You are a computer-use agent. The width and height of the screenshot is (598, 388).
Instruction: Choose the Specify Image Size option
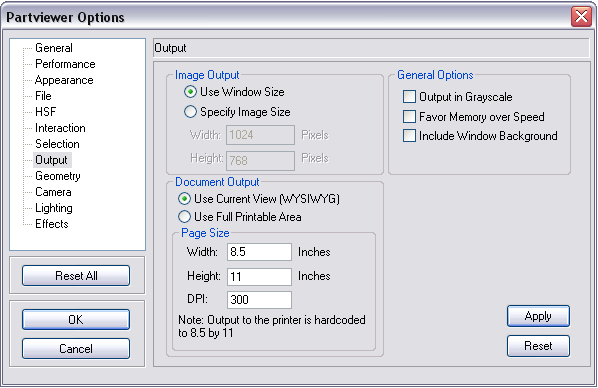(x=190, y=112)
